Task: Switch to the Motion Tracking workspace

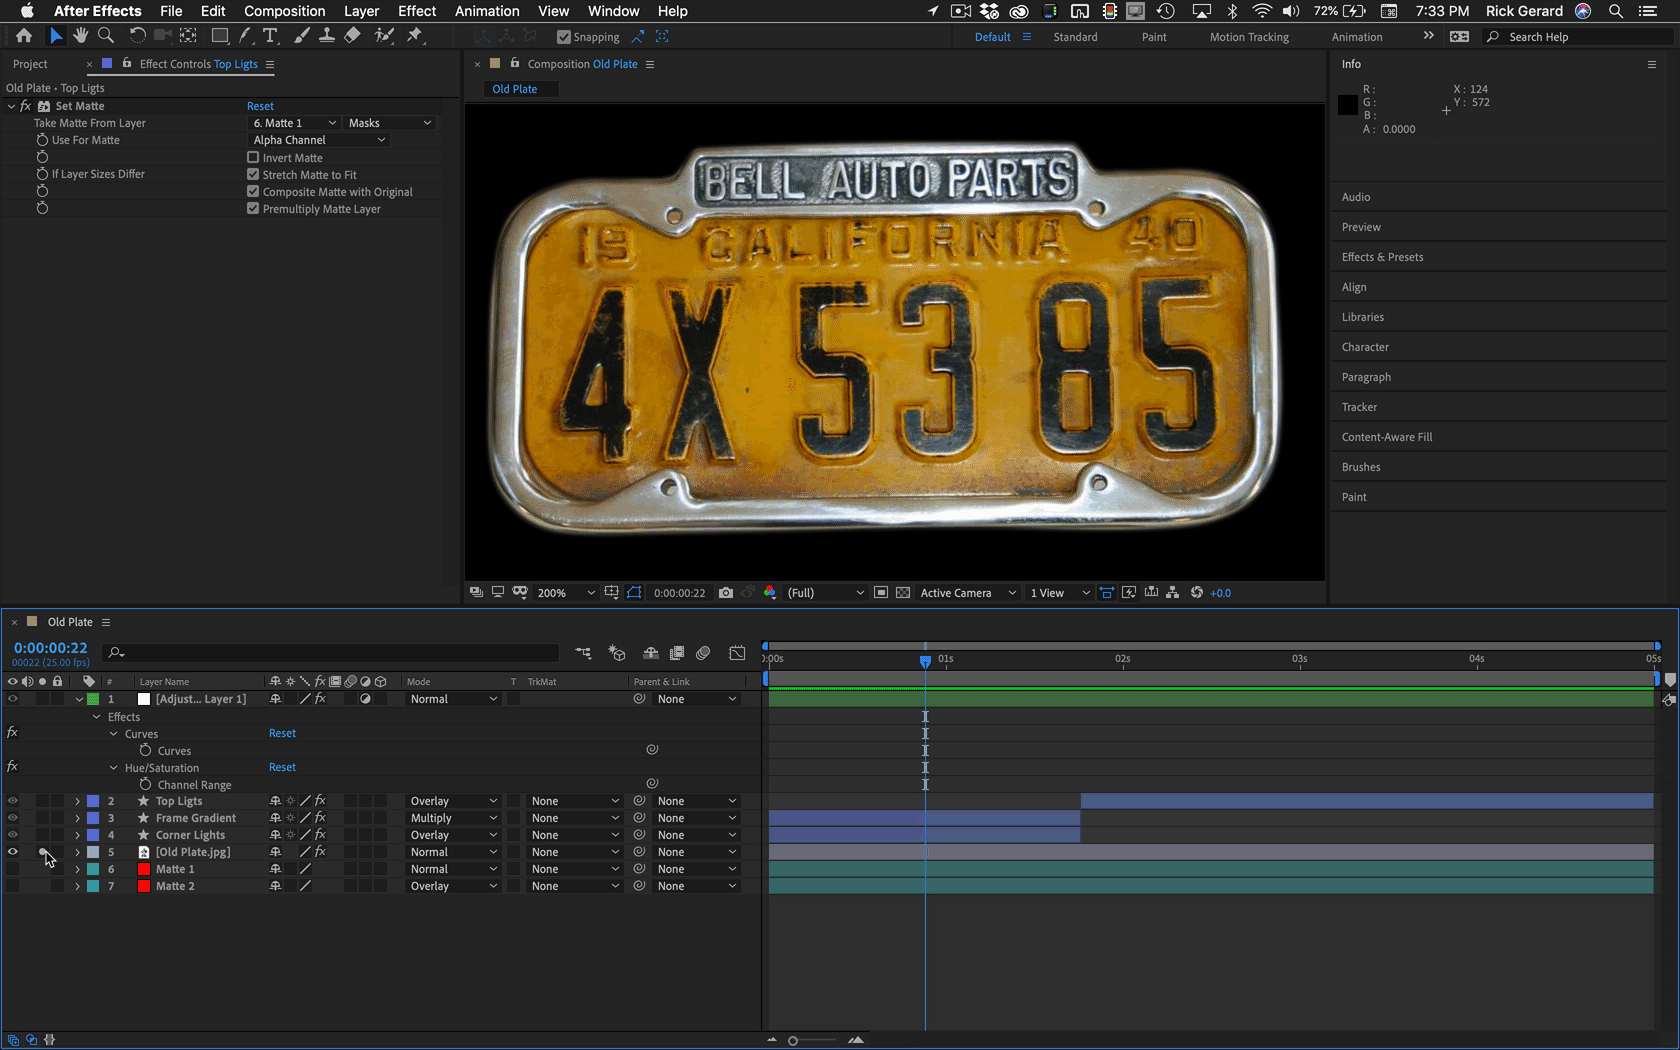Action: 1249,37
